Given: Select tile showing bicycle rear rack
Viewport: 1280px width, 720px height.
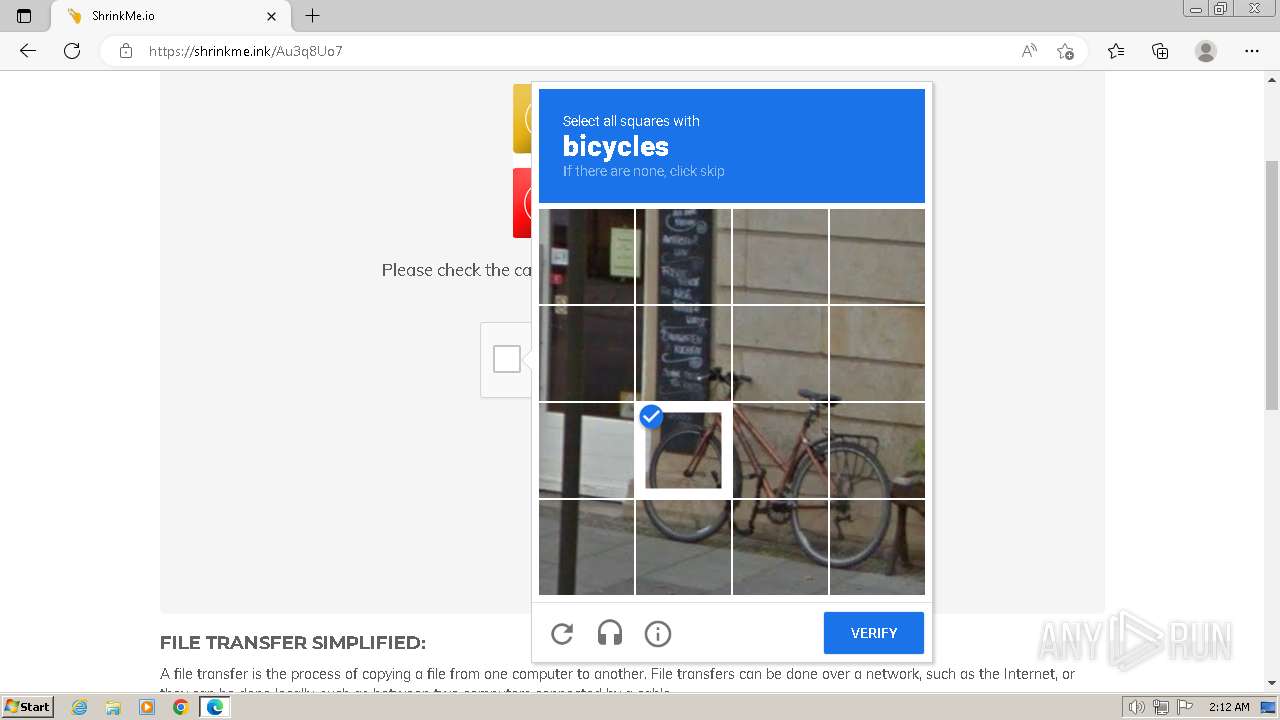Looking at the screenshot, I should (x=877, y=451).
